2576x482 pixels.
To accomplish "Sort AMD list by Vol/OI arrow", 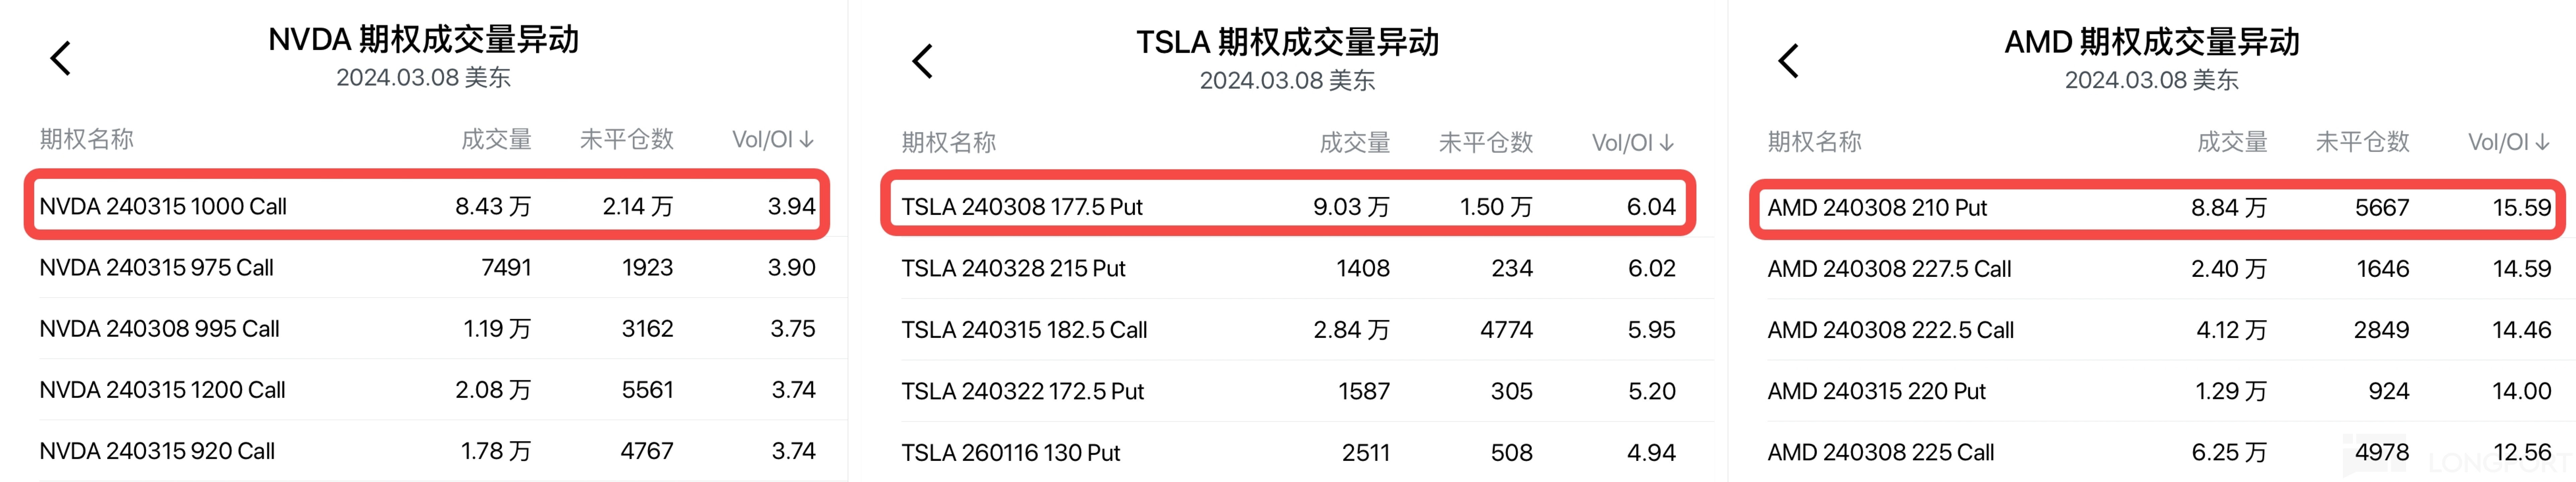I will 2542,142.
